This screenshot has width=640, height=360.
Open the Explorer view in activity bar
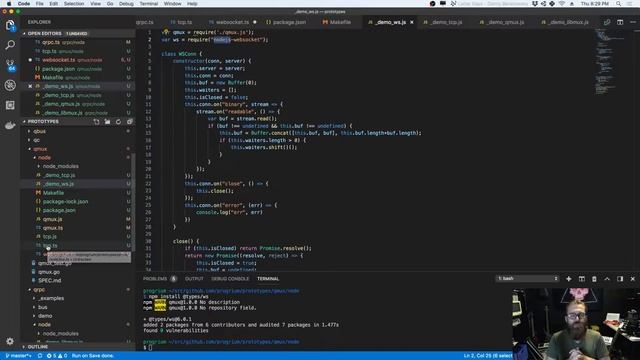pyautogui.click(x=10, y=25)
